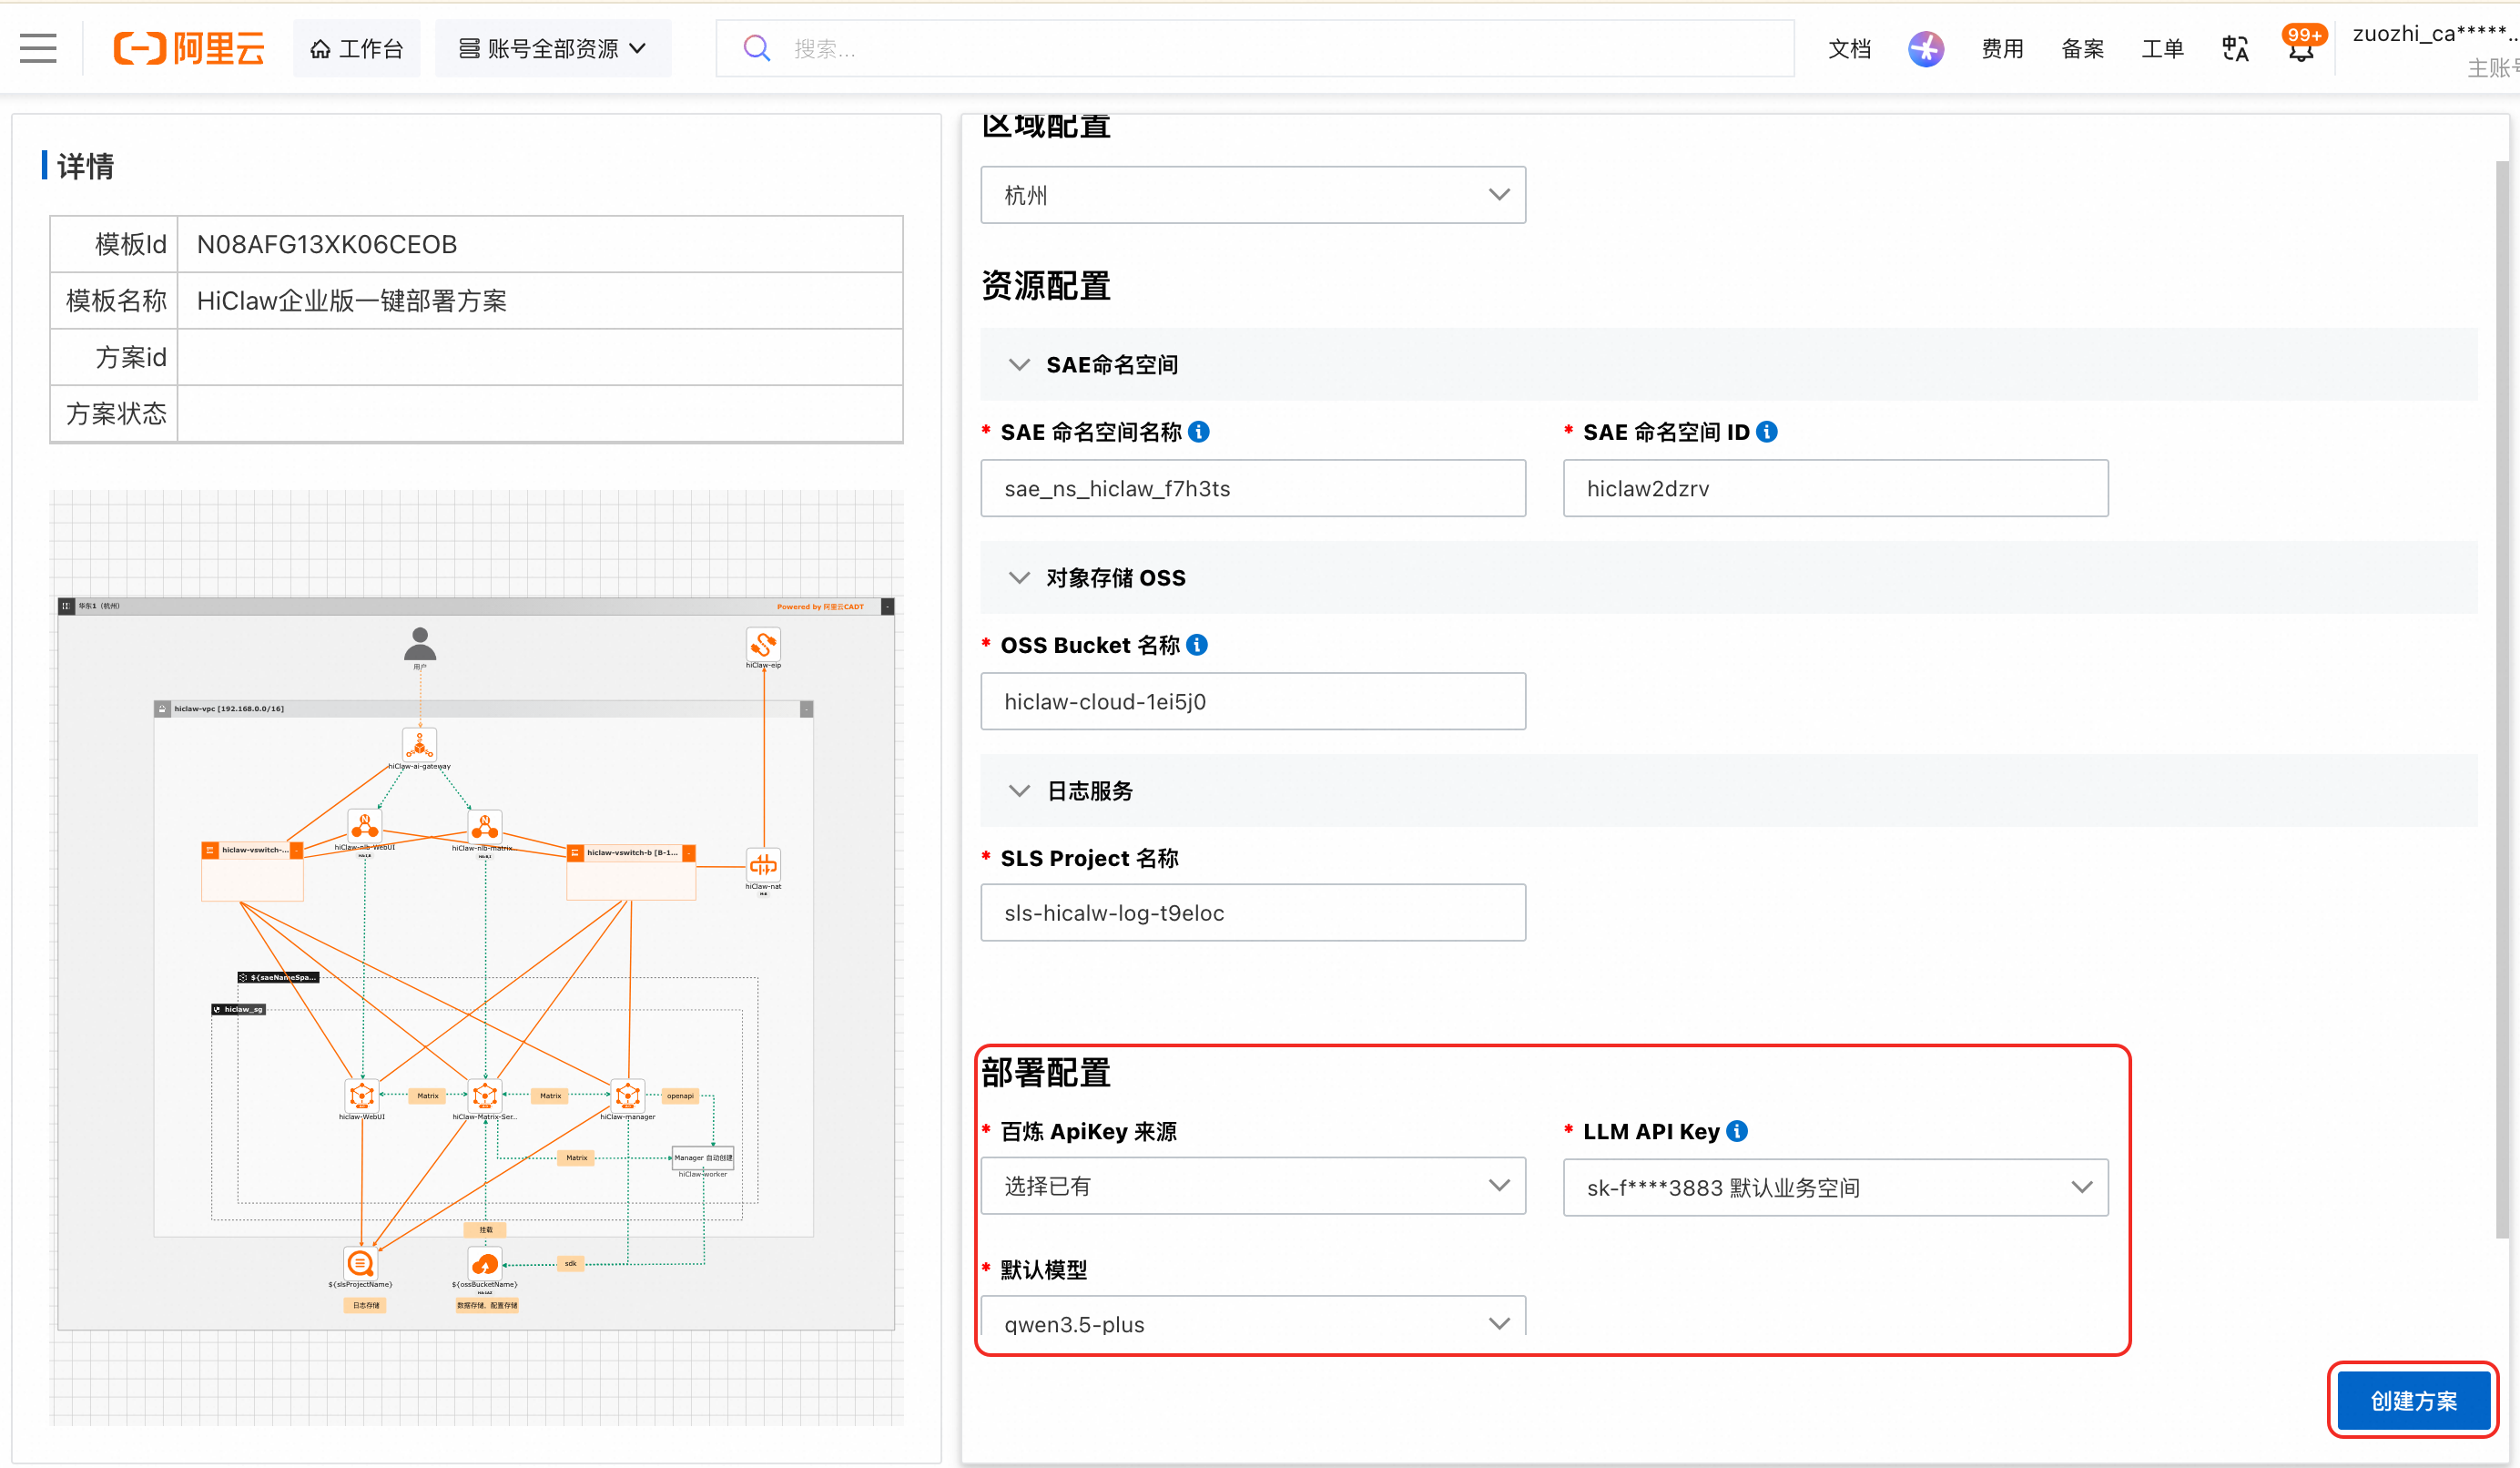This screenshot has width=2520, height=1468.
Task: Click template ID N08AFG13XK06CEOB
Action: tap(327, 244)
